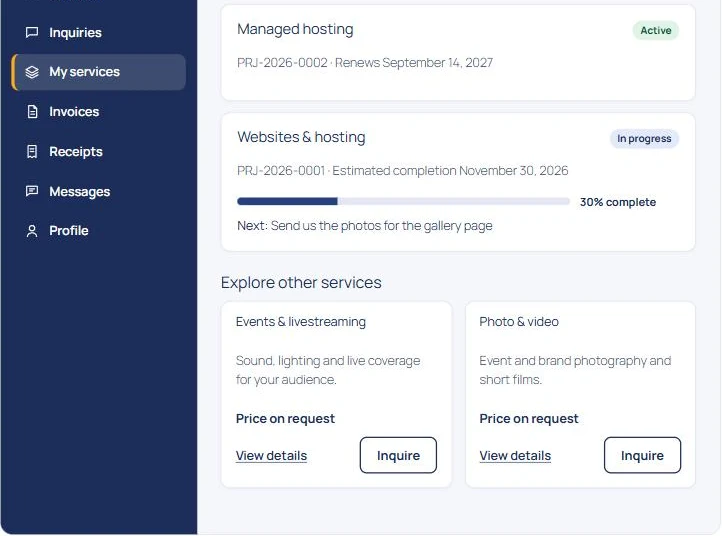Select My services in the sidebar

pos(99,72)
